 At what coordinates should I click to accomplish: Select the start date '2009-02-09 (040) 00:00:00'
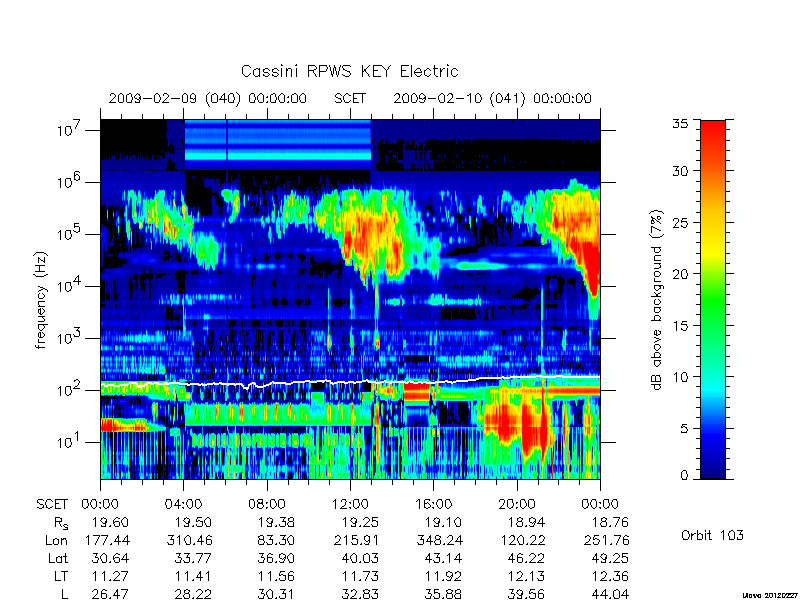[x=208, y=98]
